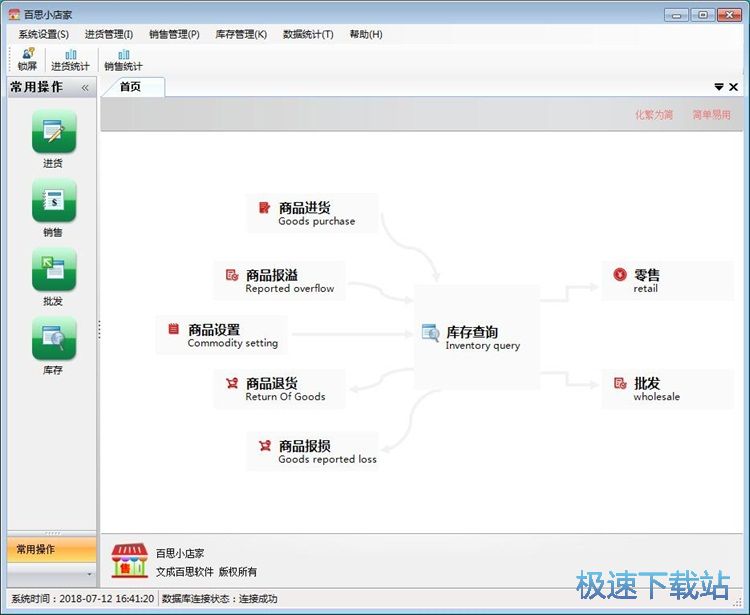Click the 商品设置 Commodity setting icon
The height and width of the screenshot is (615, 750).
174,329
